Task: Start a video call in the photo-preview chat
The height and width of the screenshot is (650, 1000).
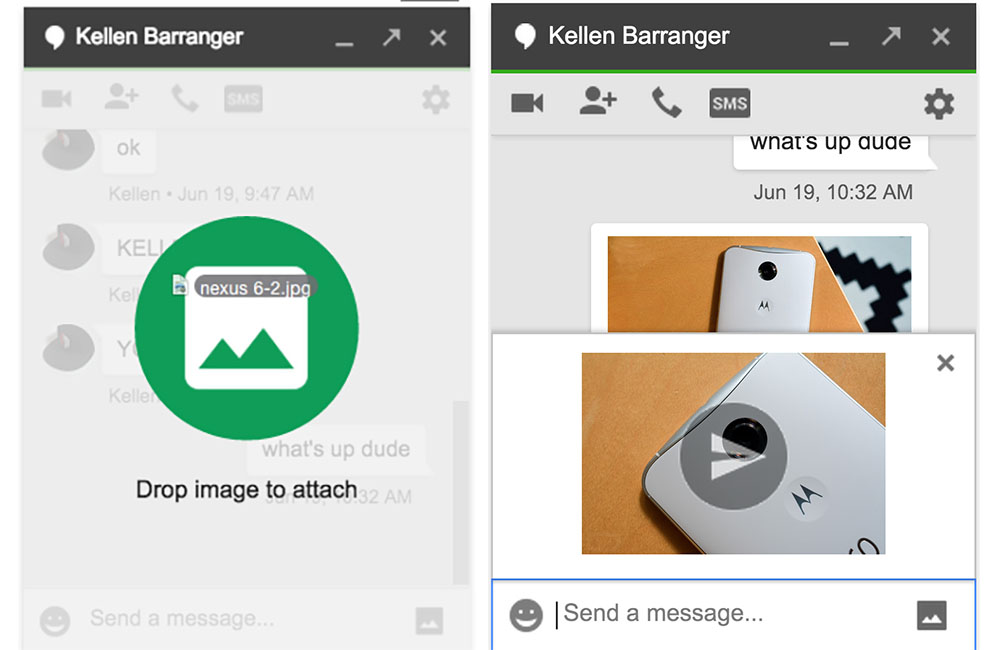Action: coord(527,103)
